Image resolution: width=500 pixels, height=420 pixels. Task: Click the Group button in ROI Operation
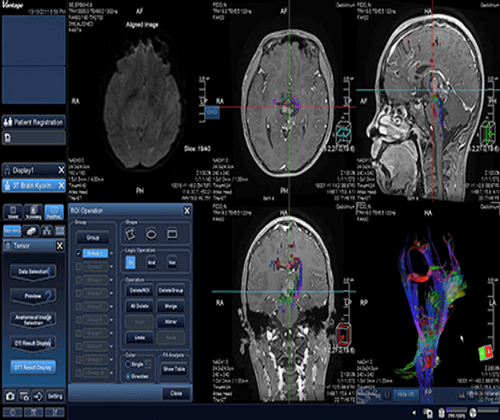(93, 238)
